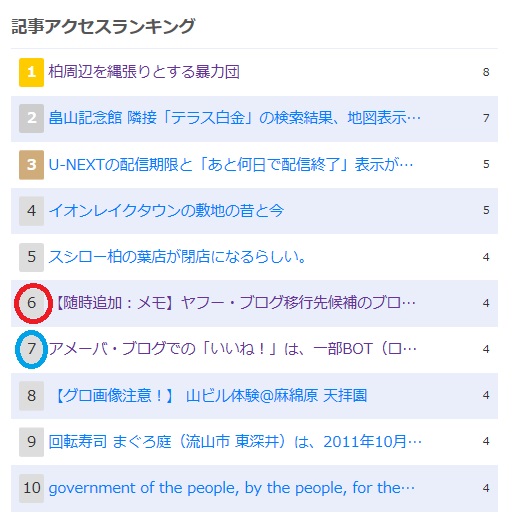Open the U-NEXTの配信期限 article link
Viewport: 515px width, 528px height.
[231, 164]
